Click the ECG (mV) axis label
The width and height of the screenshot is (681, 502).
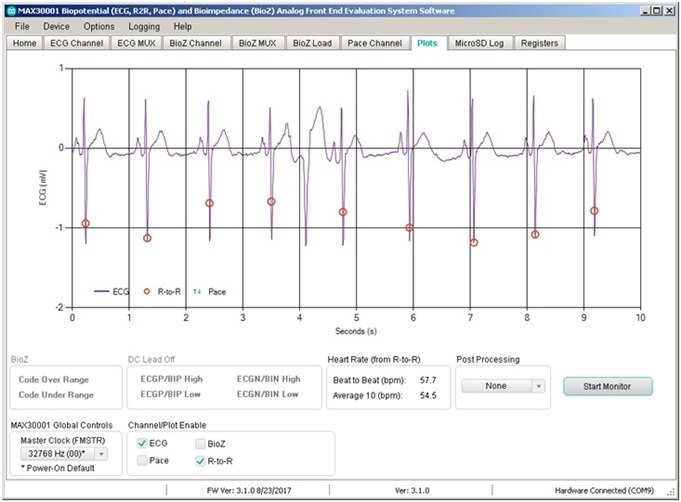(x=43, y=188)
